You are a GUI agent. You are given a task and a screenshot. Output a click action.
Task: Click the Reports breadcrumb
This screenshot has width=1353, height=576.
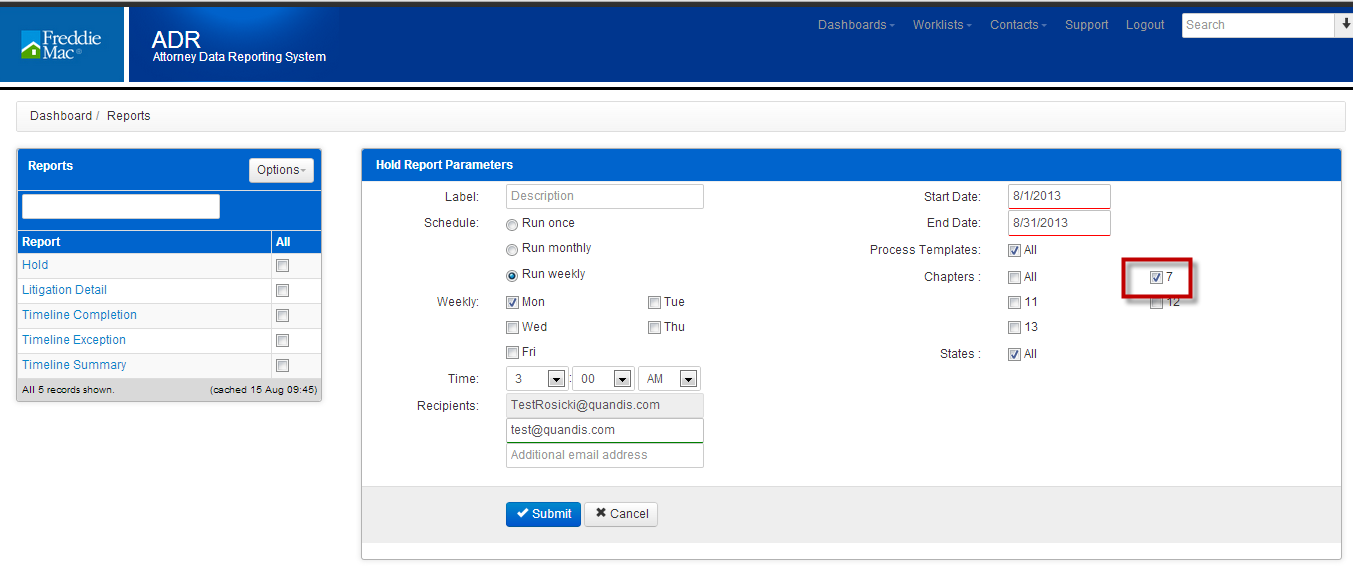coord(129,116)
